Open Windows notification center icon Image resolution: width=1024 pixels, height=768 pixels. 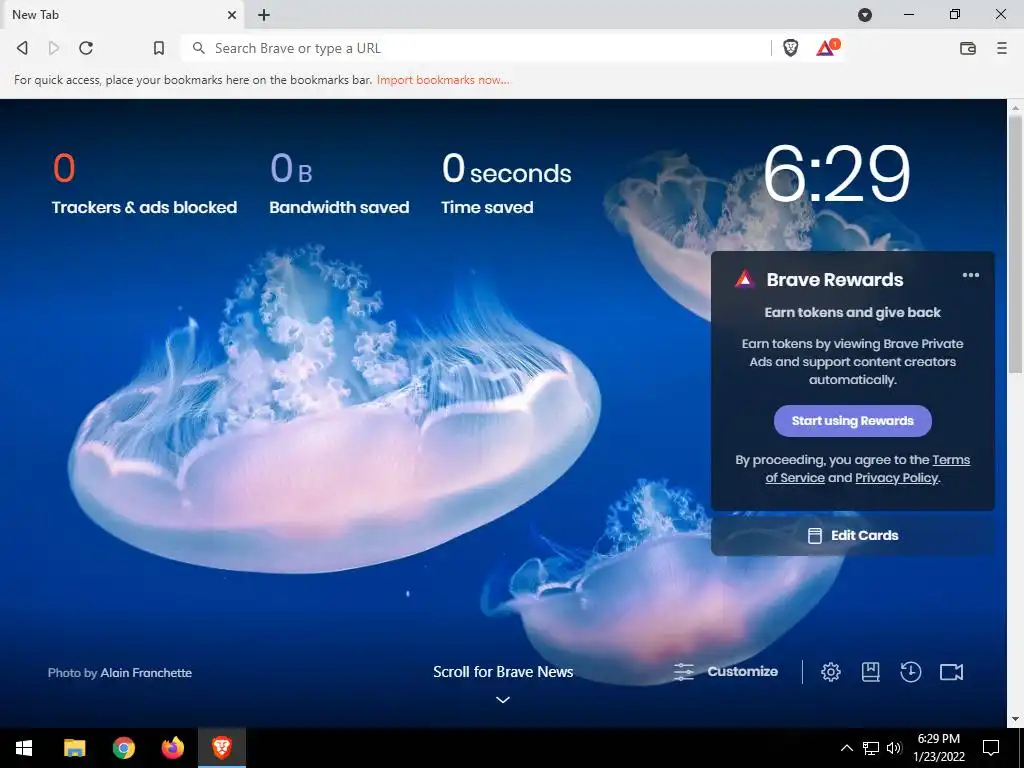tap(991, 748)
